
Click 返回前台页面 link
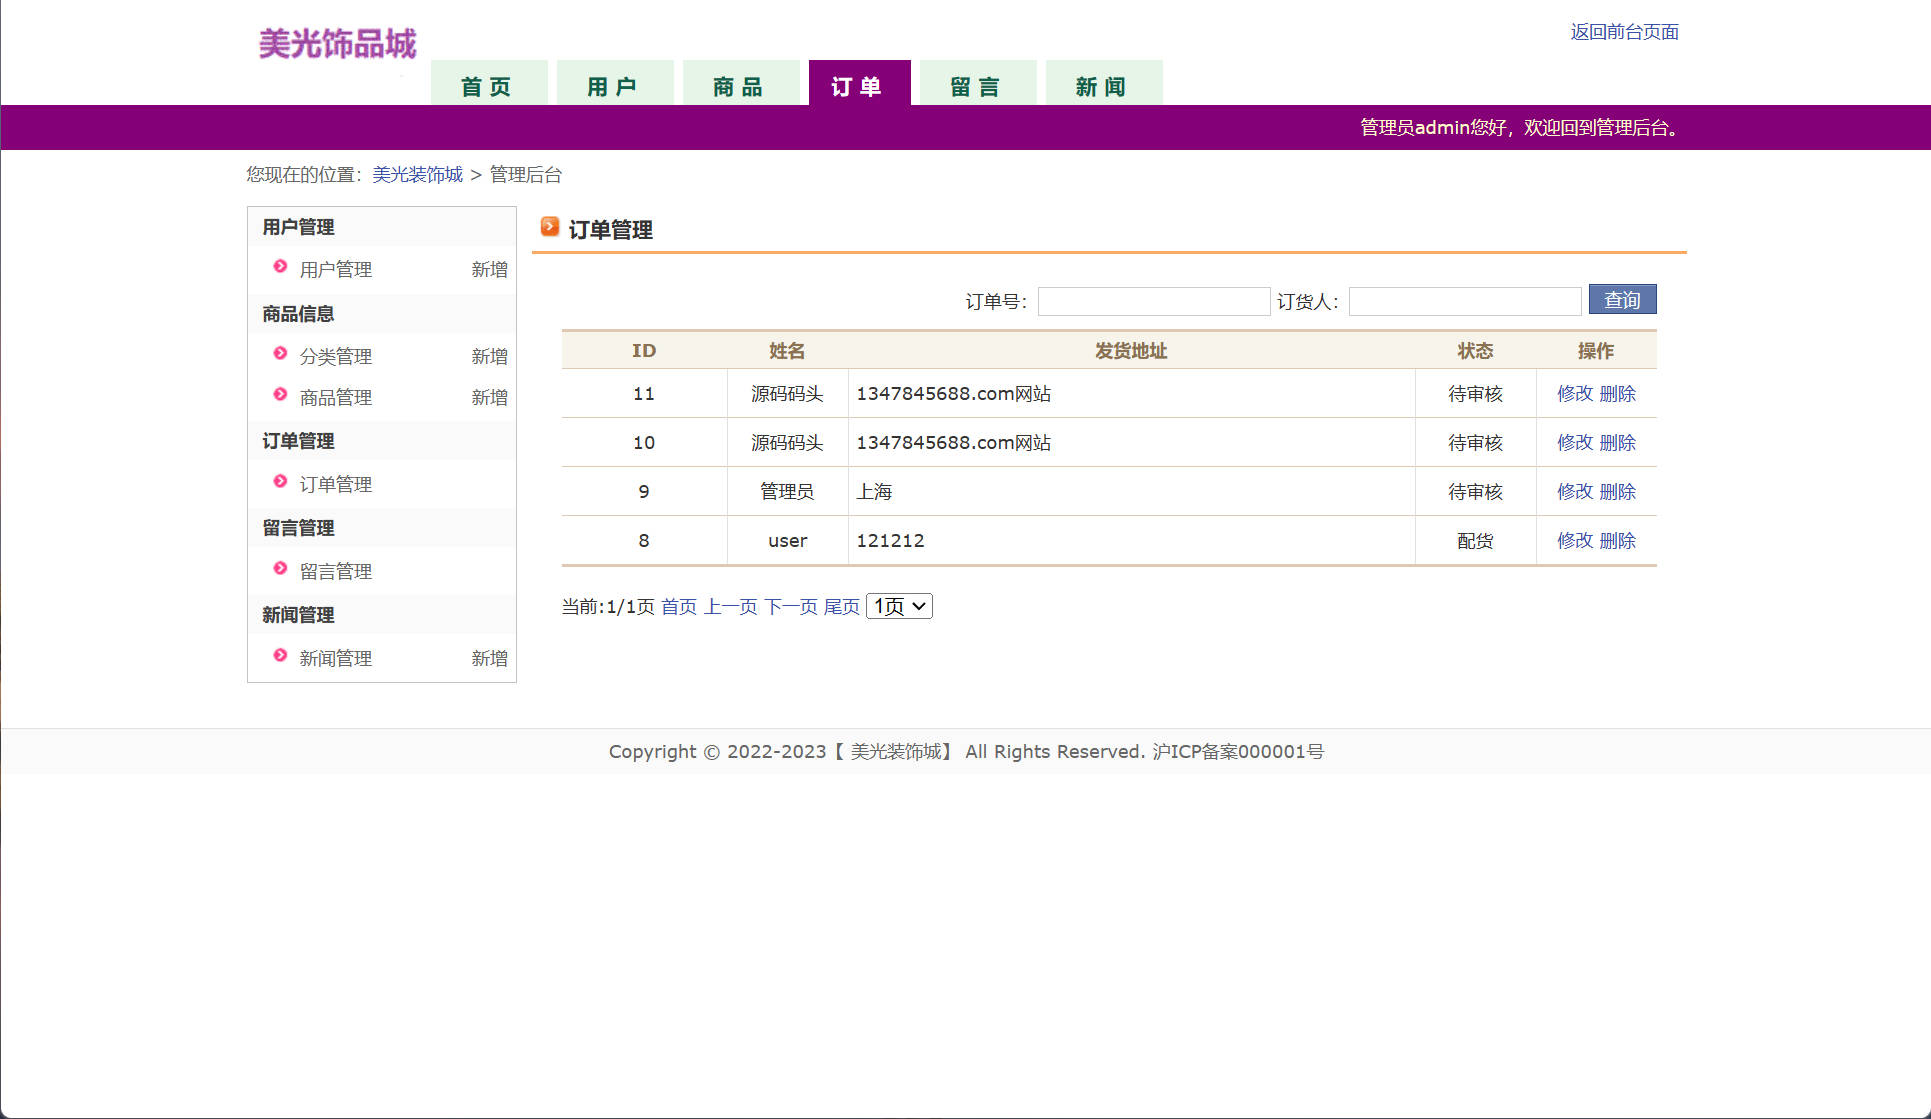(1624, 32)
